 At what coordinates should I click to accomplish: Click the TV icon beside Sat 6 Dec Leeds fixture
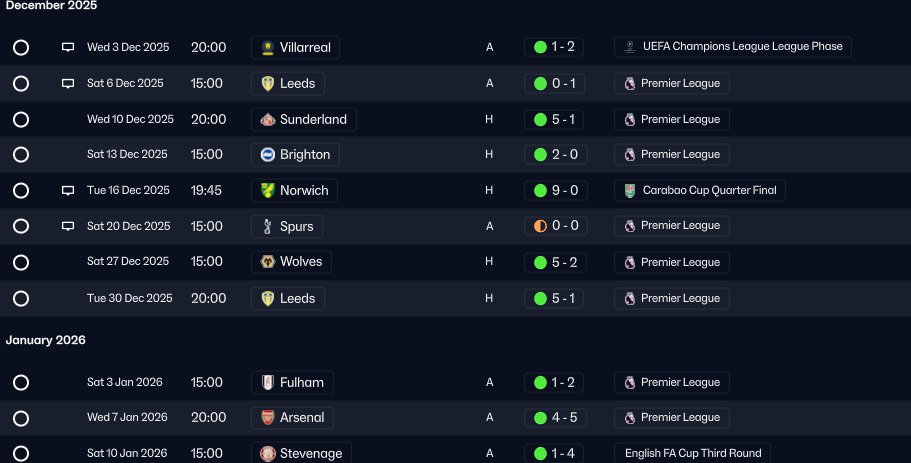68,83
